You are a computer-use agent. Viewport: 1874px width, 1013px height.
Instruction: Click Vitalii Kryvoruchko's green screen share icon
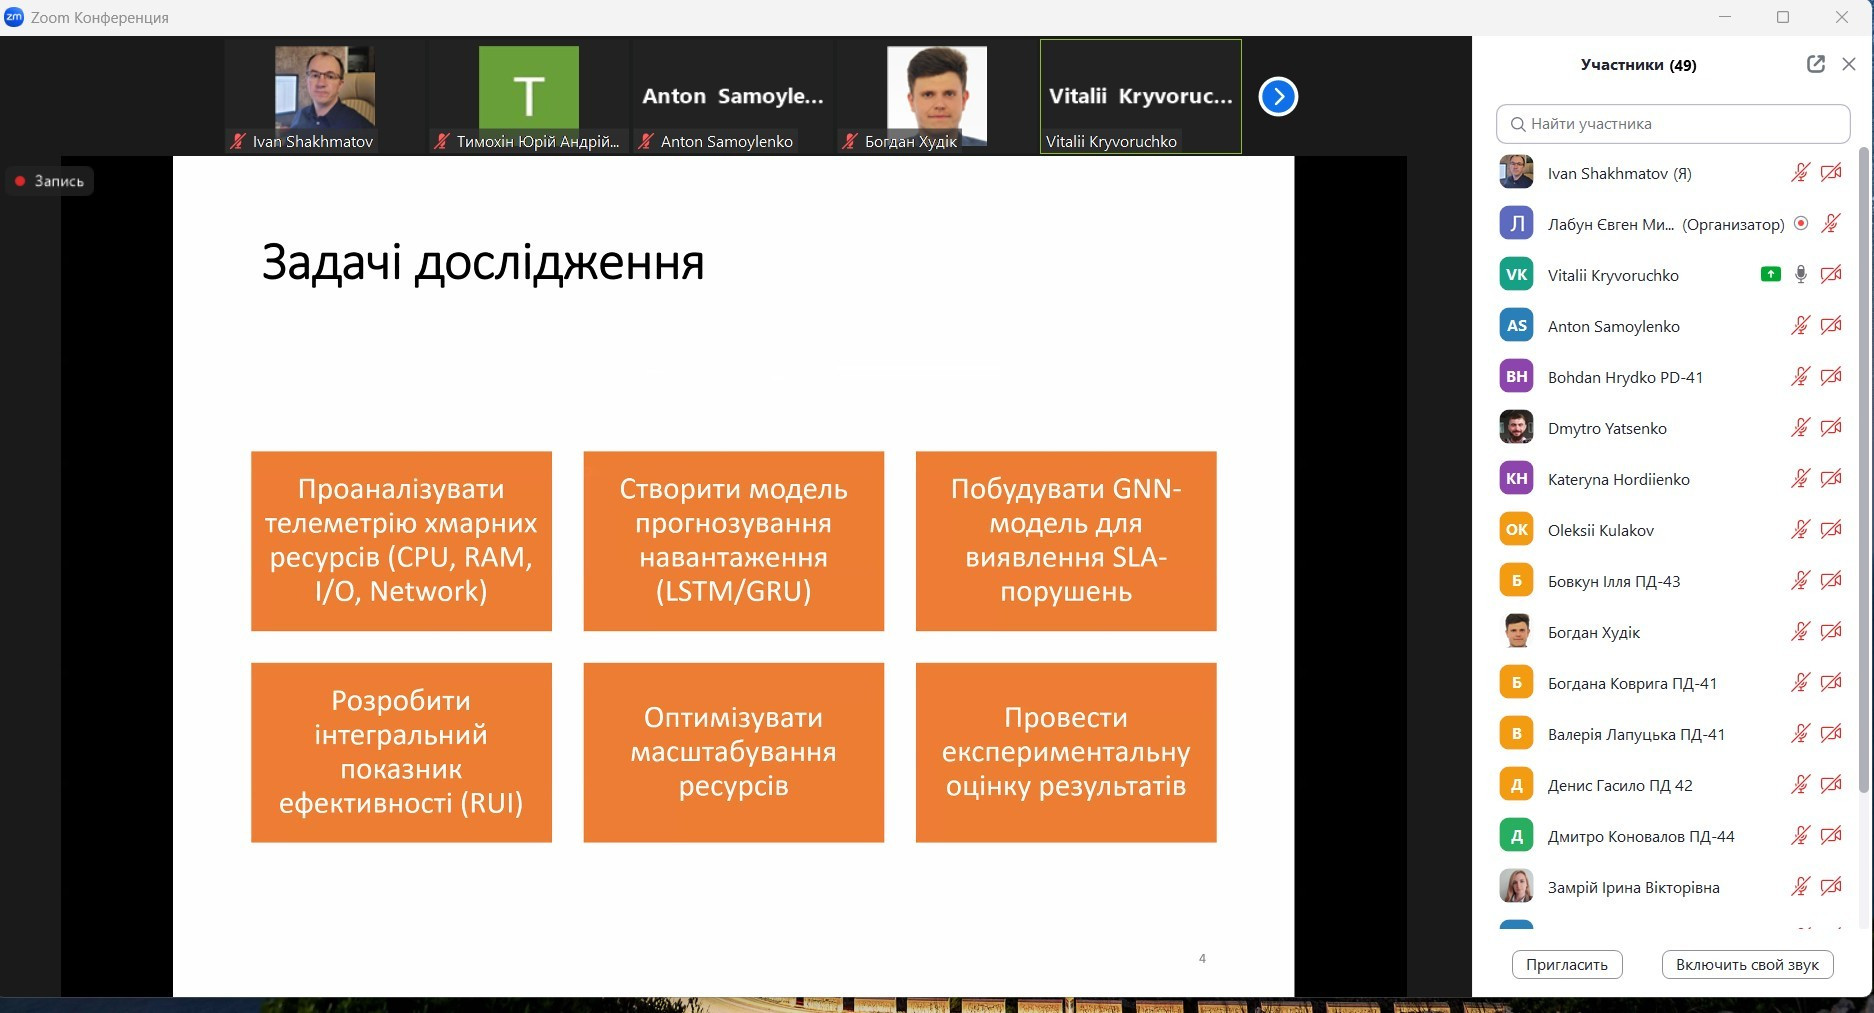pyautogui.click(x=1770, y=274)
